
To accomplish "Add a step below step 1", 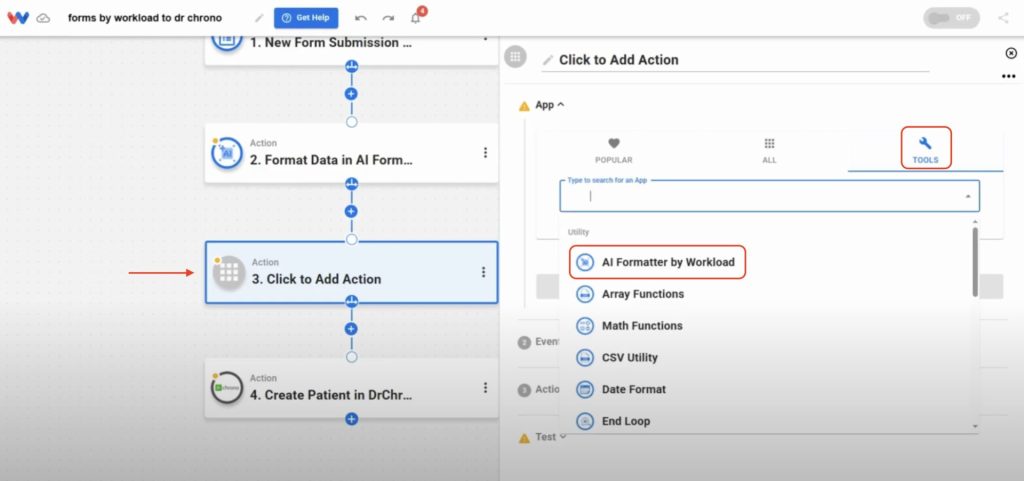I will [x=351, y=94].
